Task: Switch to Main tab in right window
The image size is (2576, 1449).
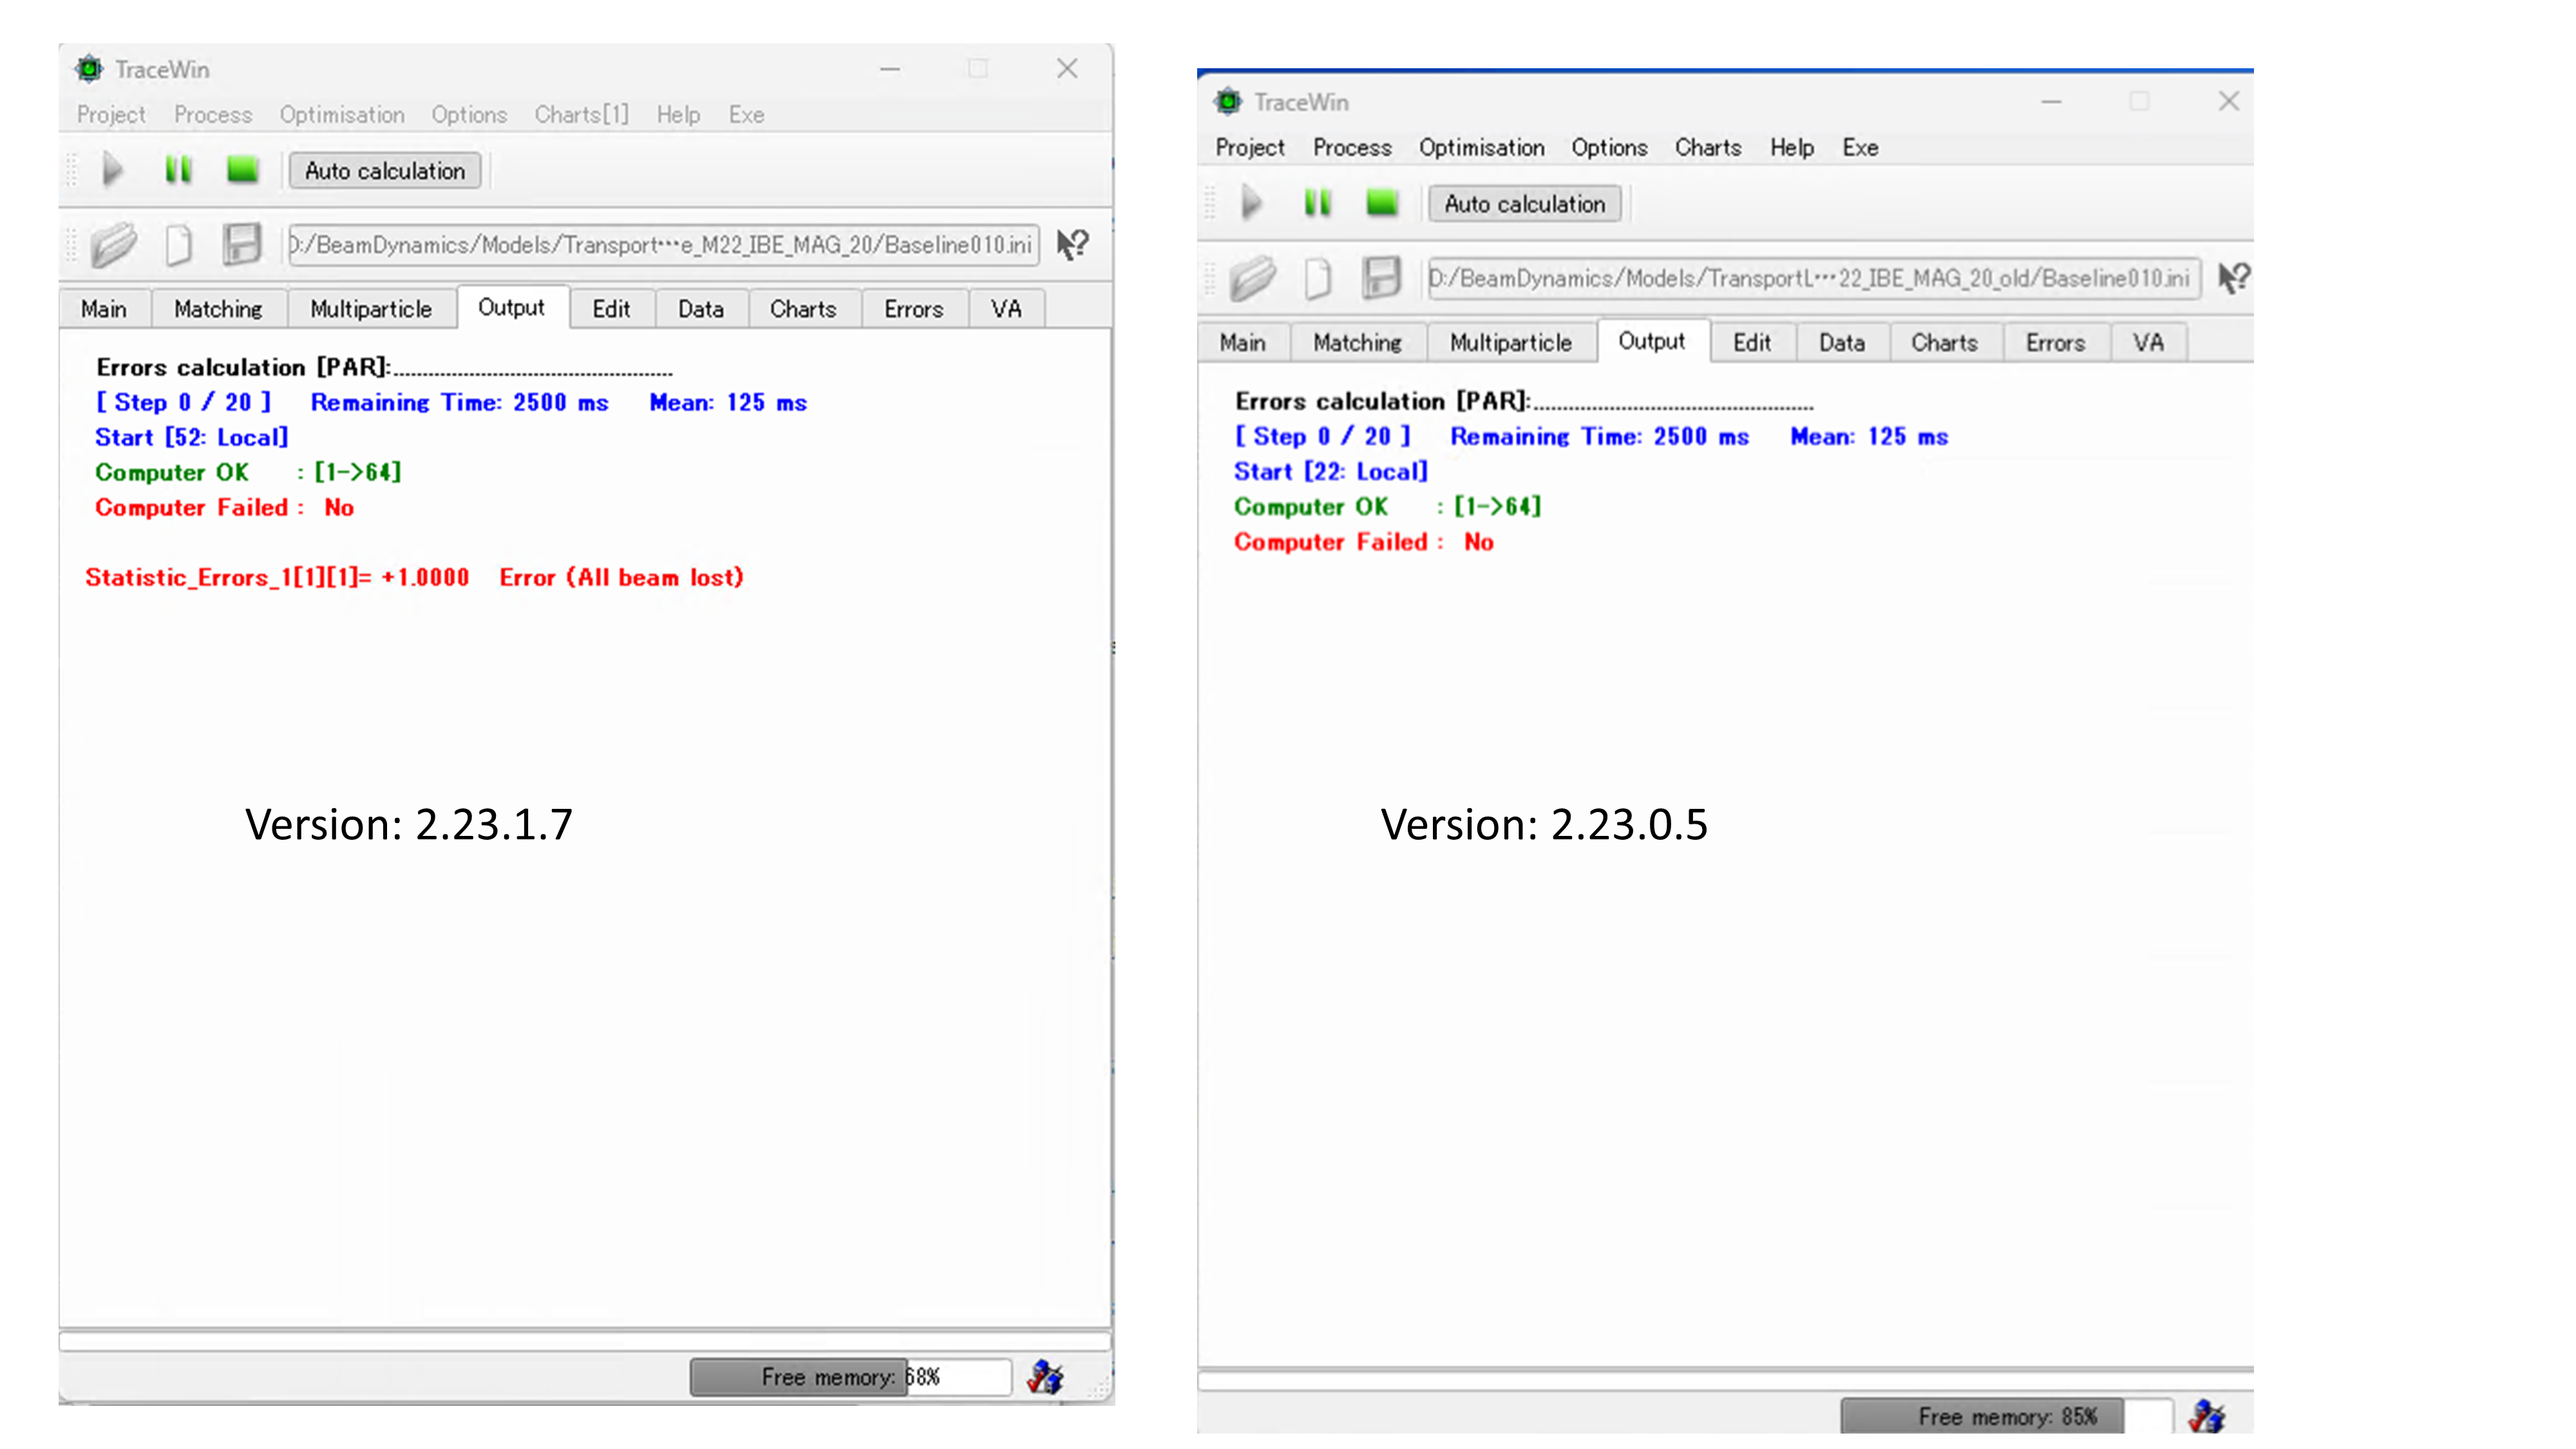Action: (1243, 343)
